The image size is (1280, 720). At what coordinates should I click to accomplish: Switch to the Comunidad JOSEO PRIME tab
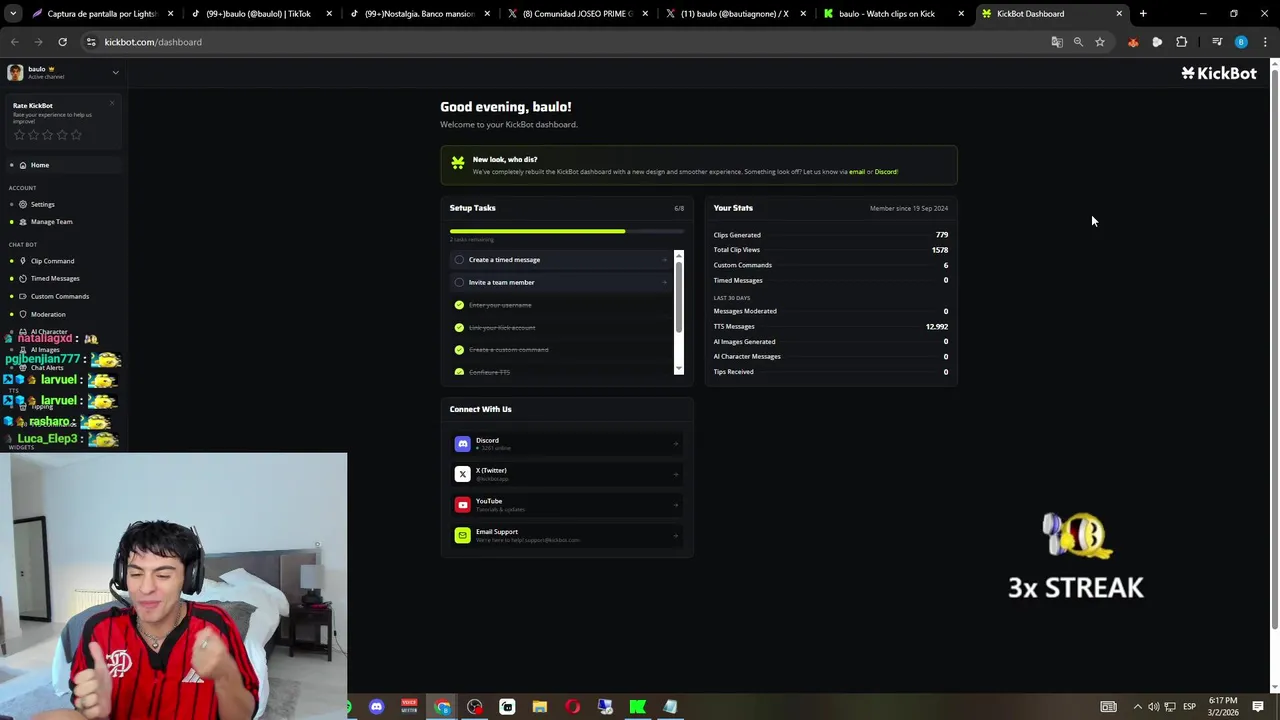(577, 14)
